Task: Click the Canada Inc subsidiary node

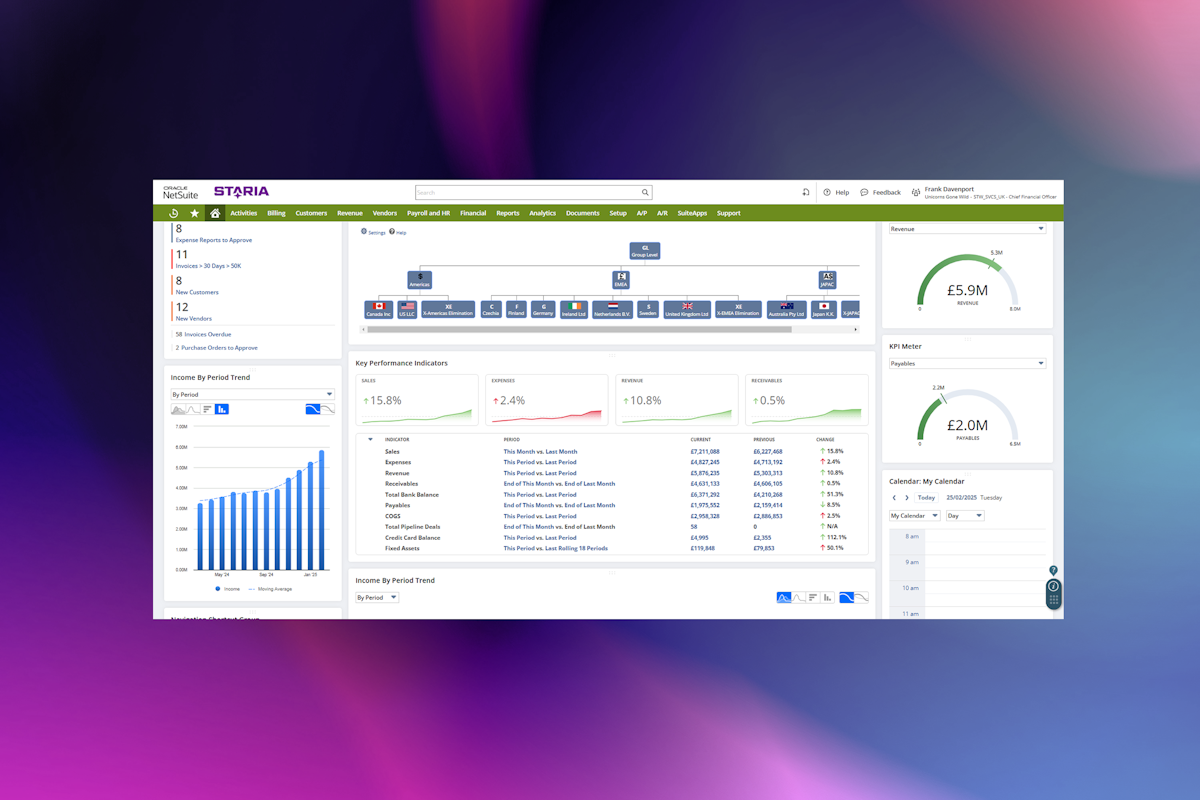Action: [378, 310]
